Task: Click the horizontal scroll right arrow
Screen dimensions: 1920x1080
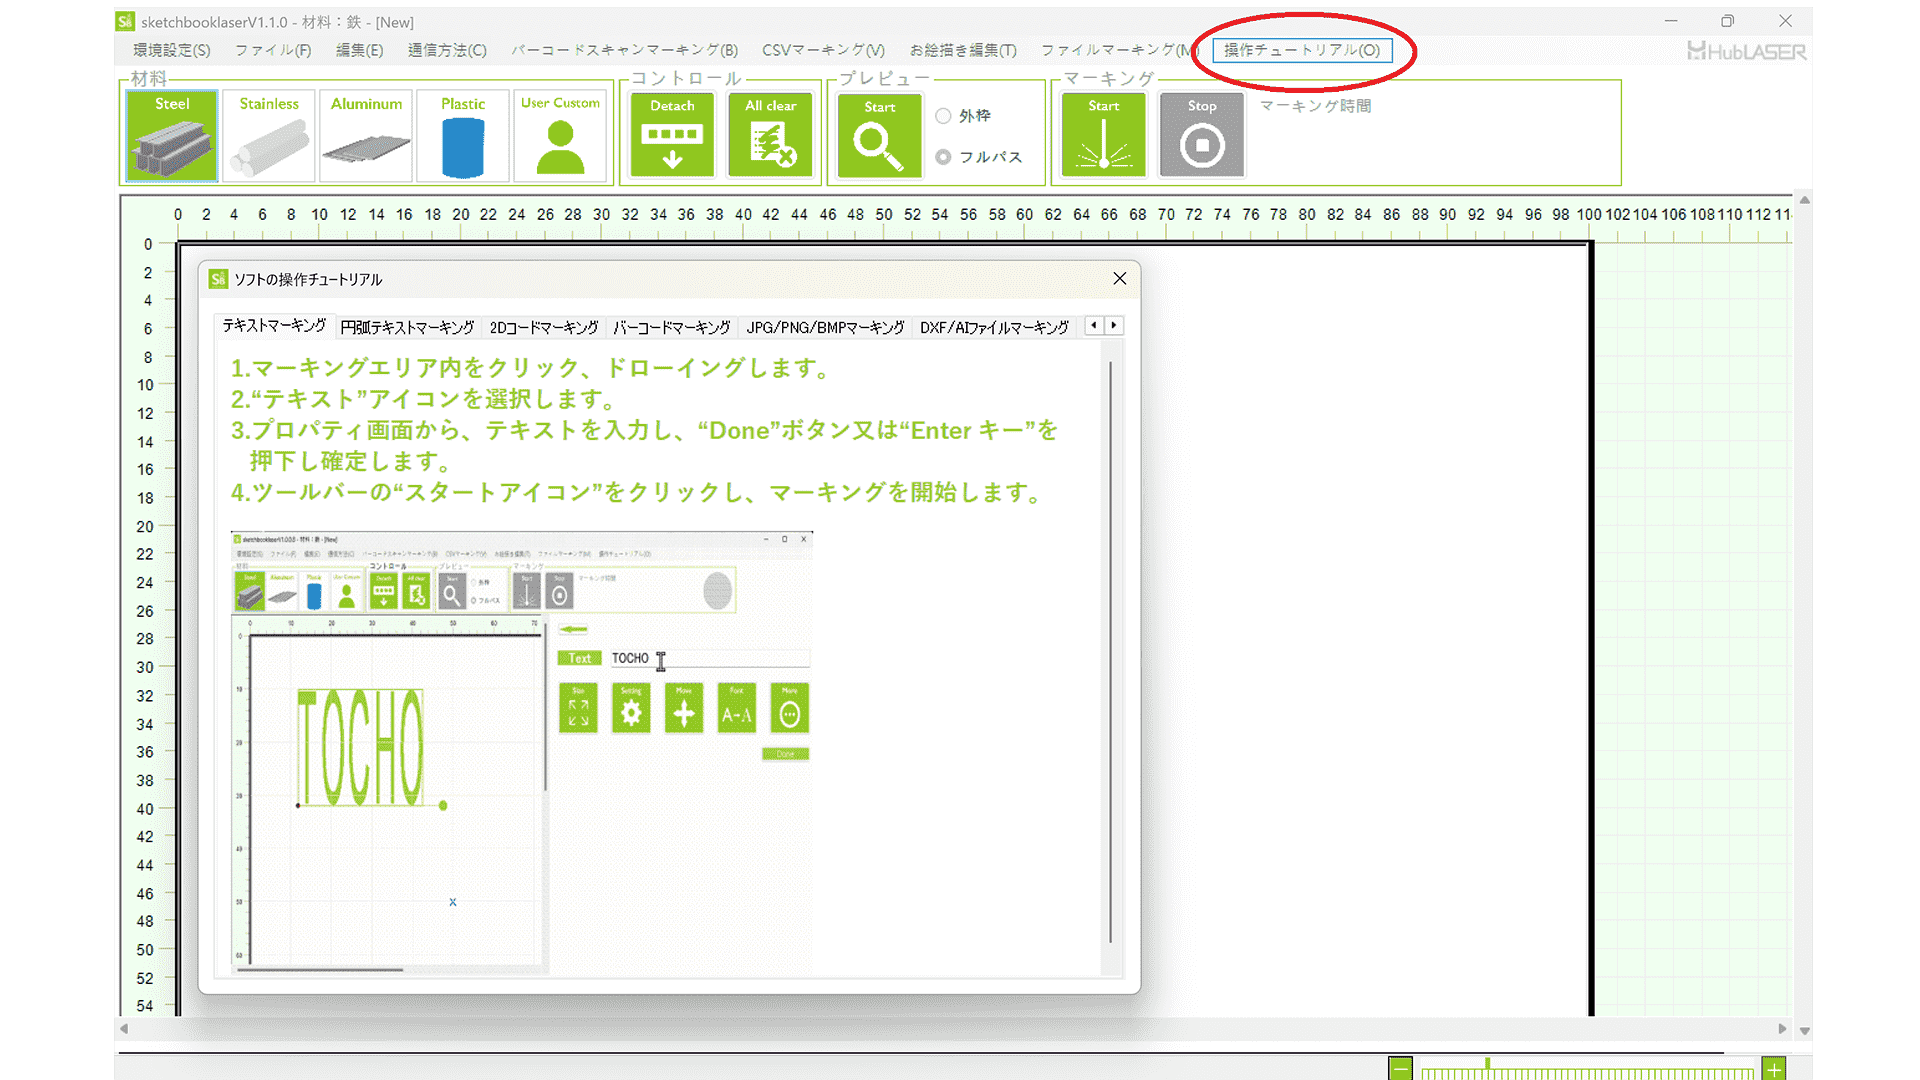Action: click(1782, 1028)
